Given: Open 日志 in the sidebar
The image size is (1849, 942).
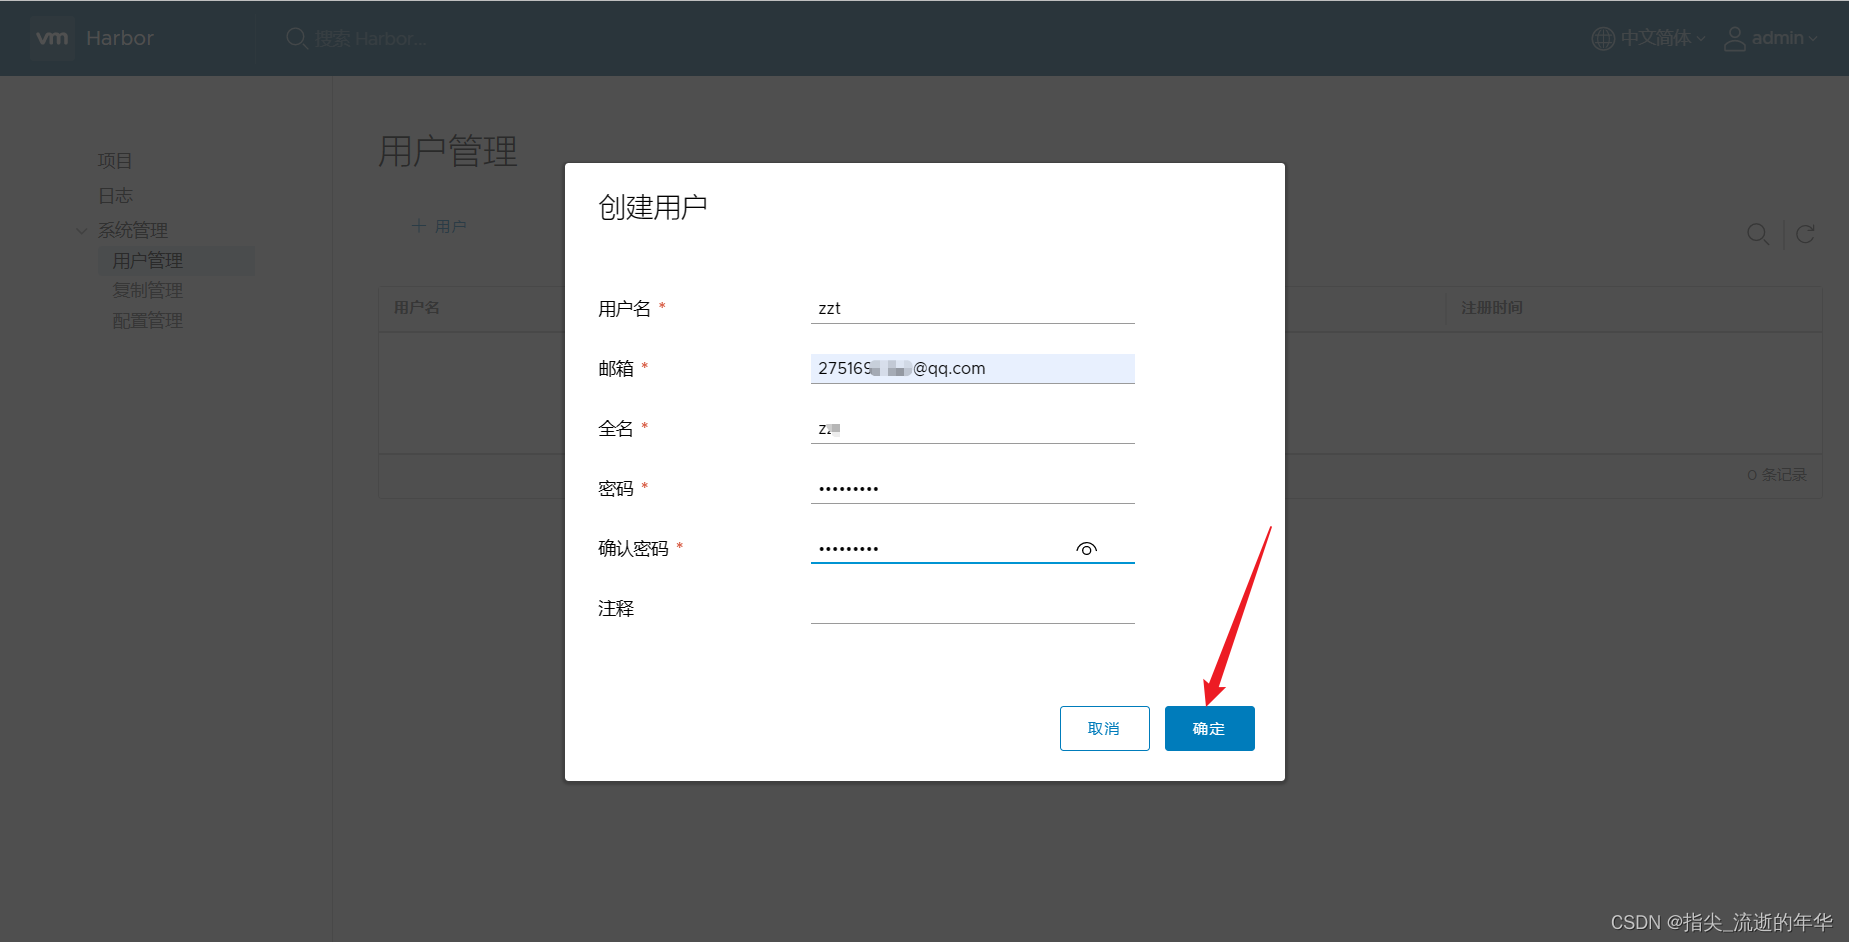Looking at the screenshot, I should coord(115,196).
